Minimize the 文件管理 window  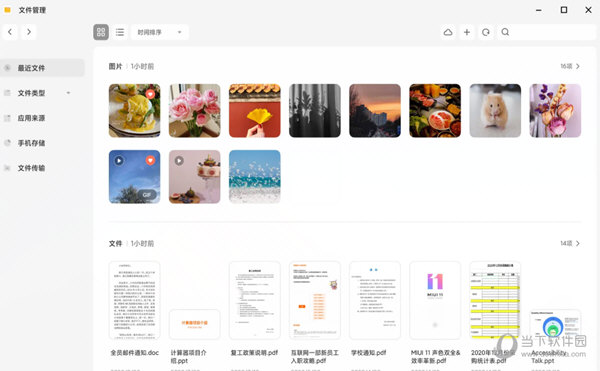[539, 10]
